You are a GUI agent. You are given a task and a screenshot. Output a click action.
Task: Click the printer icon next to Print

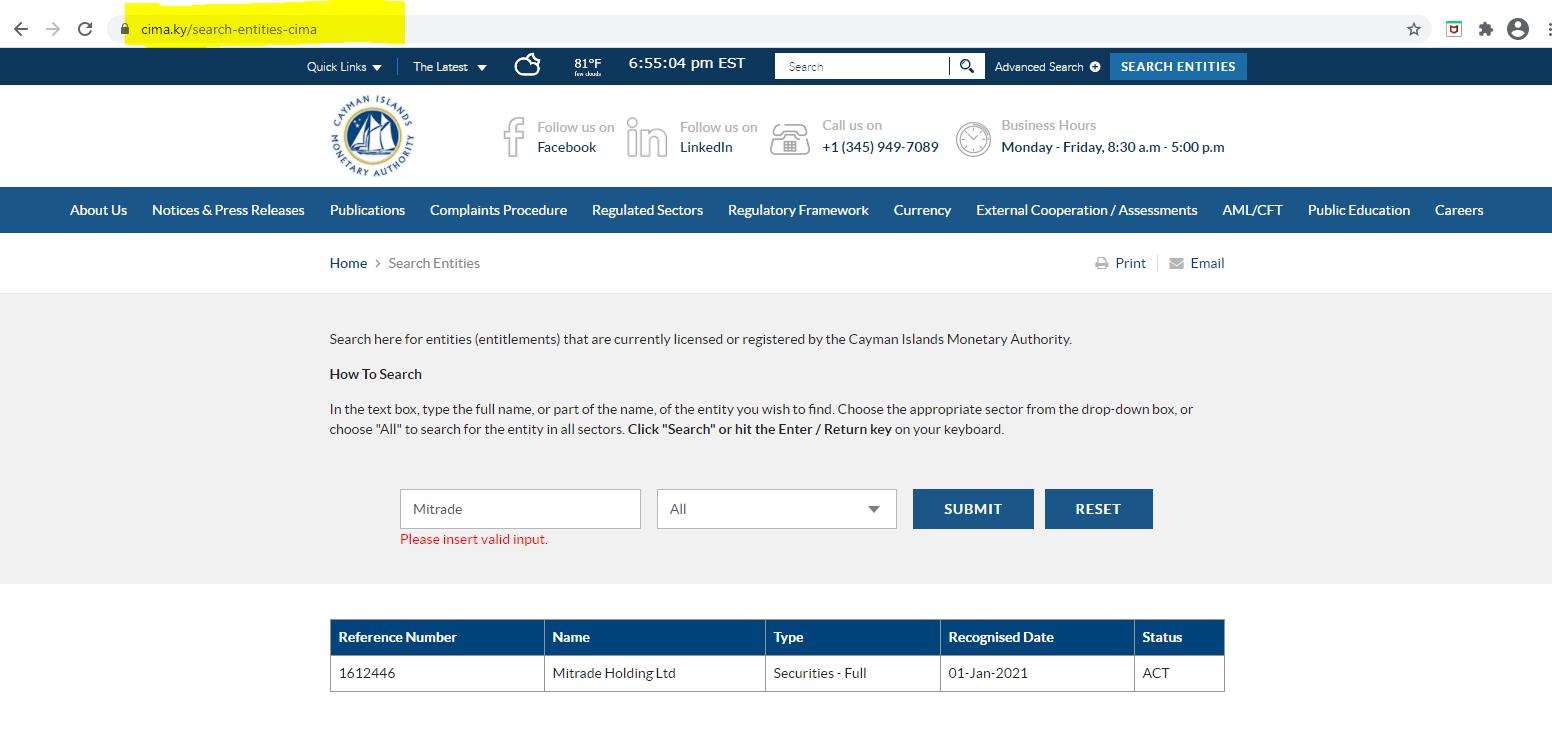click(x=1102, y=263)
